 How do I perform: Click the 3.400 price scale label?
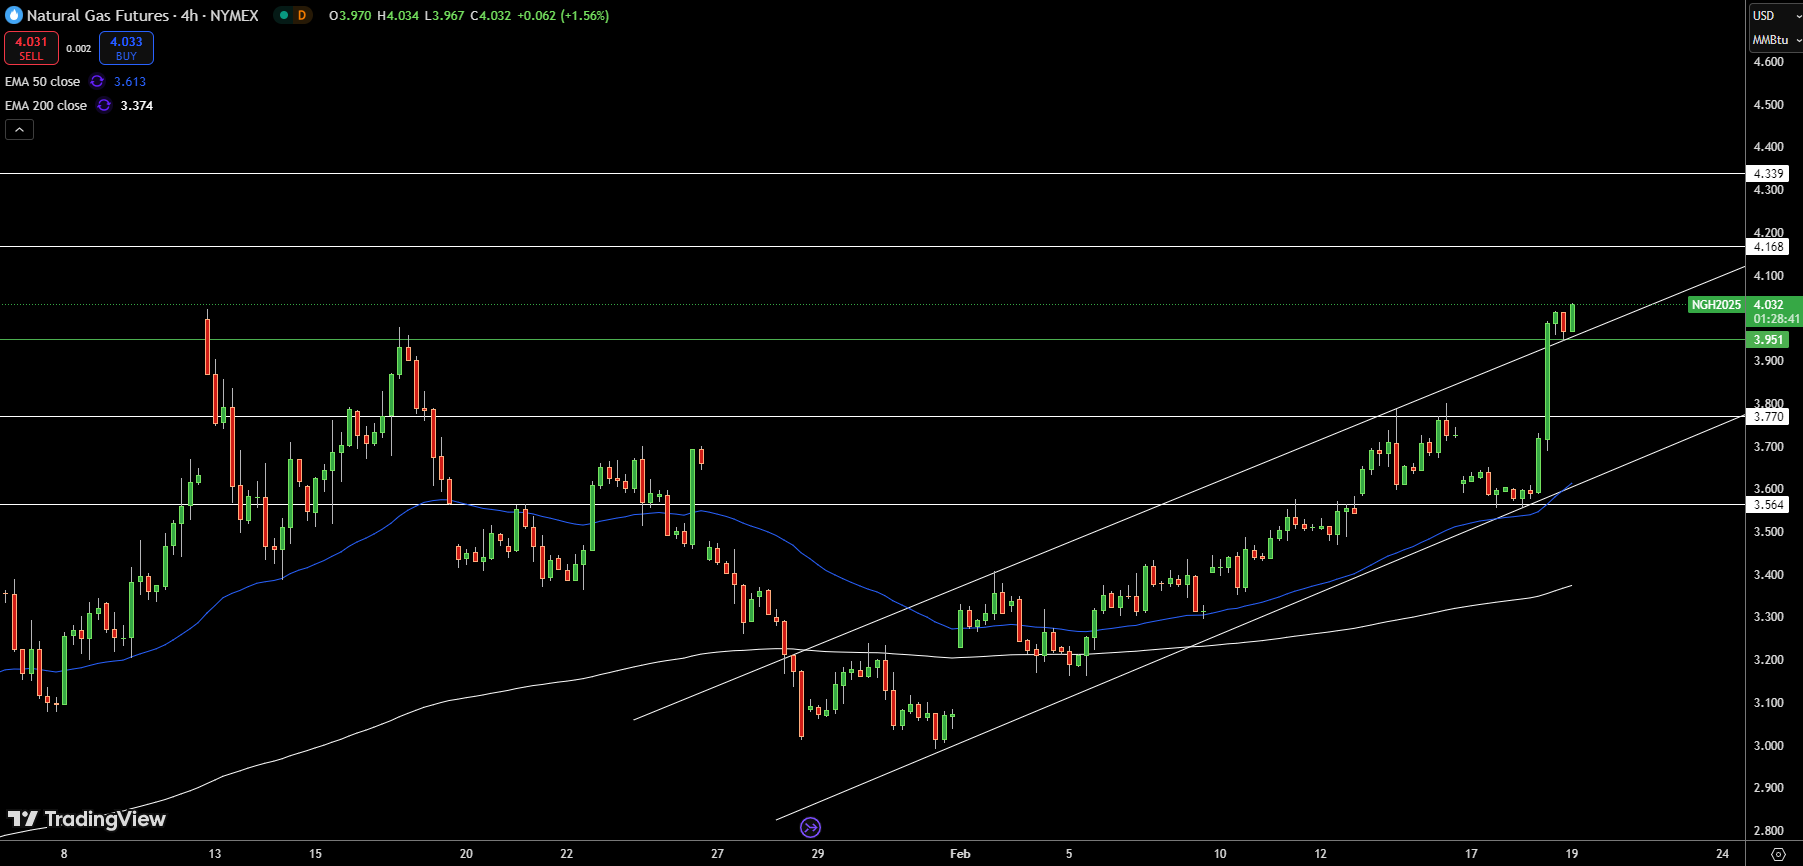[x=1768, y=575]
